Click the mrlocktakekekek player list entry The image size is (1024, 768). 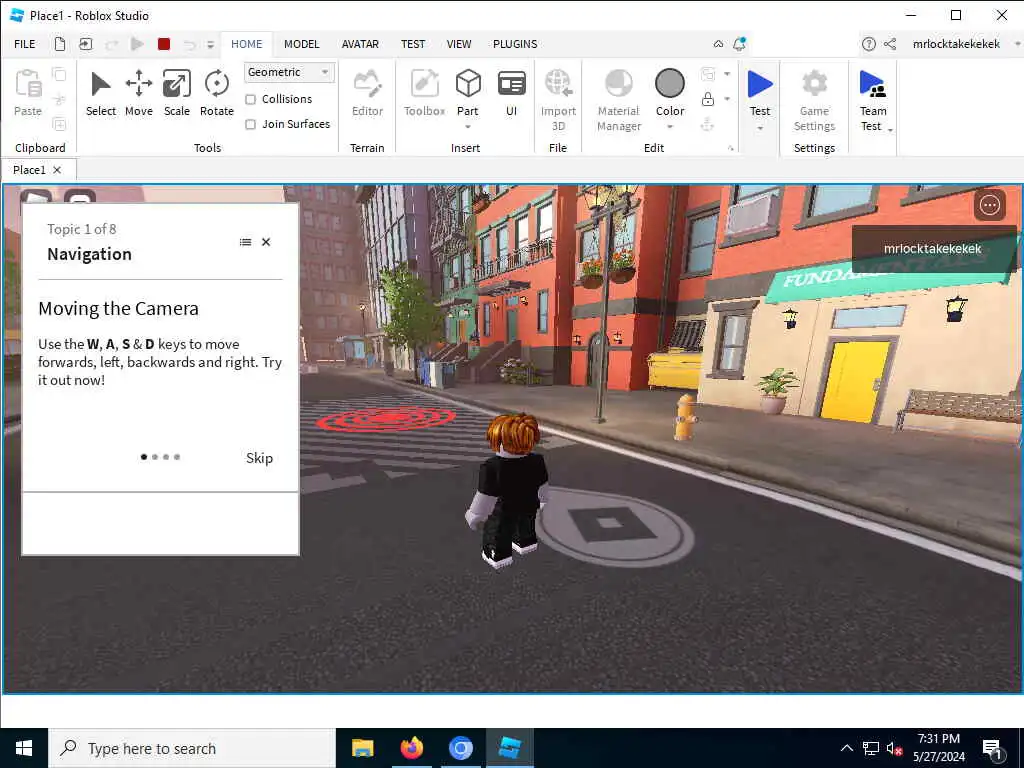coord(933,249)
